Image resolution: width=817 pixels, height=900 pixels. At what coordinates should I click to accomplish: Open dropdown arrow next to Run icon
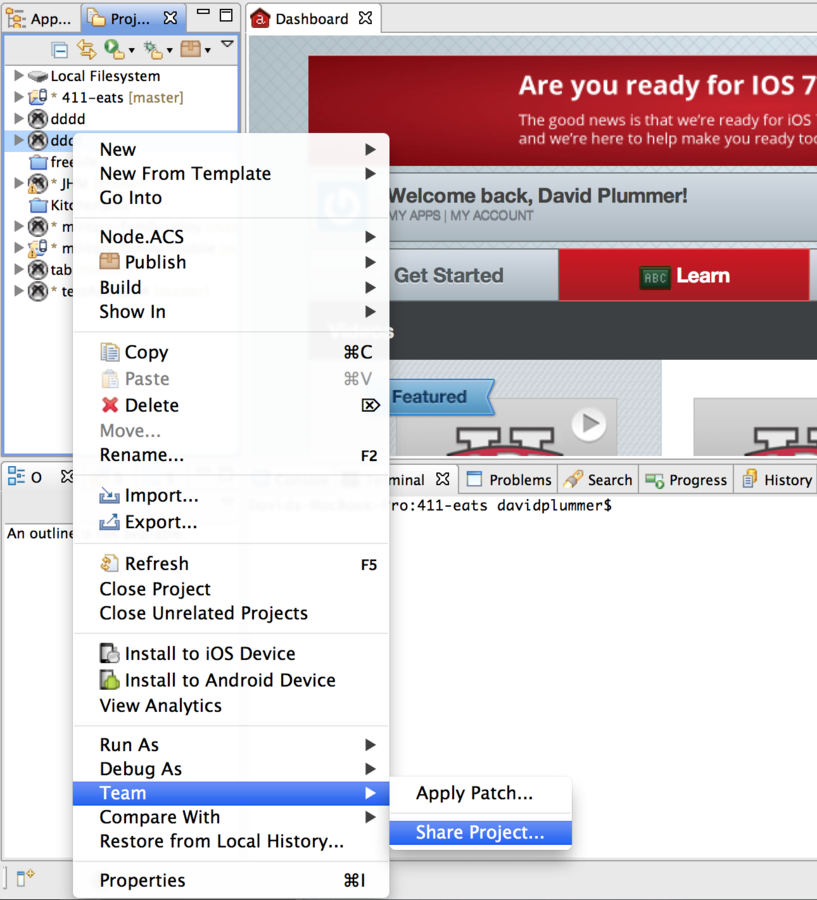click(131, 51)
